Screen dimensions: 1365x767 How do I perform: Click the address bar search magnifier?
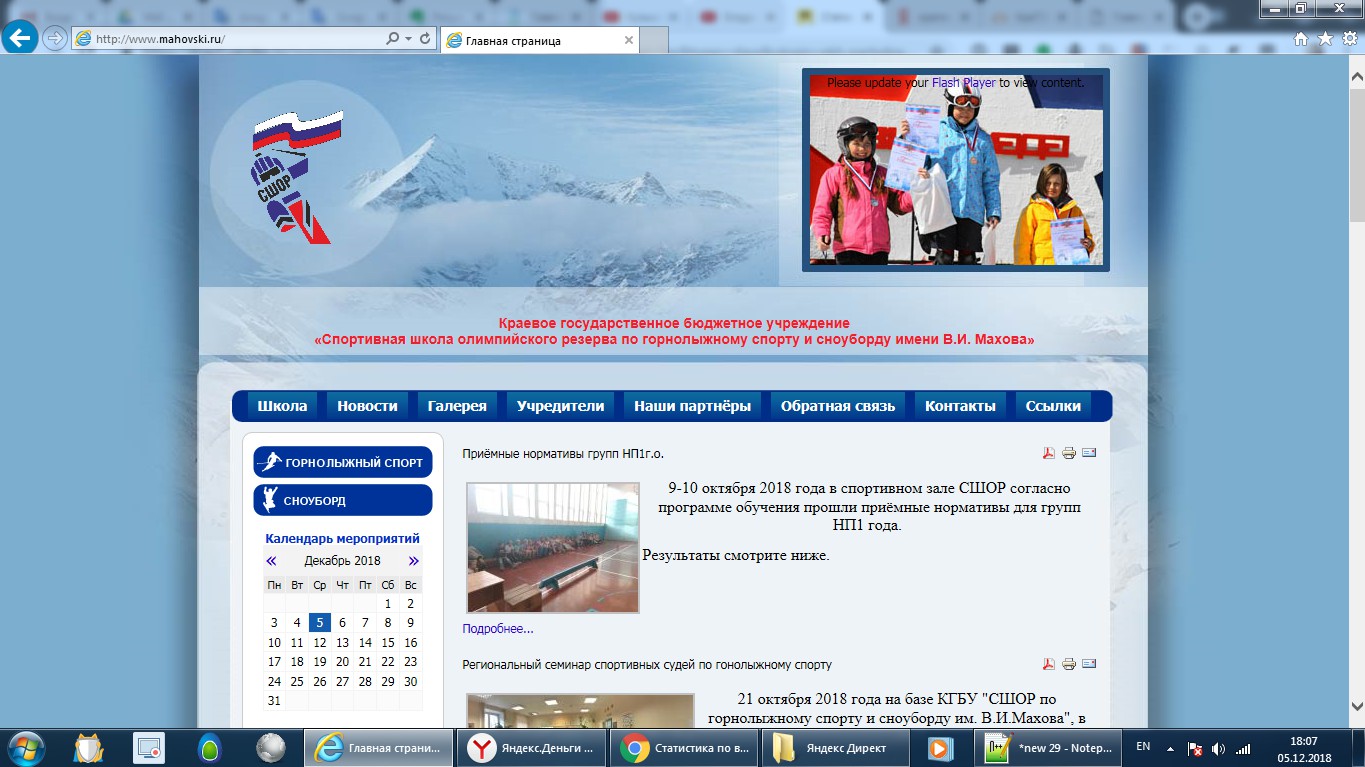coord(393,39)
